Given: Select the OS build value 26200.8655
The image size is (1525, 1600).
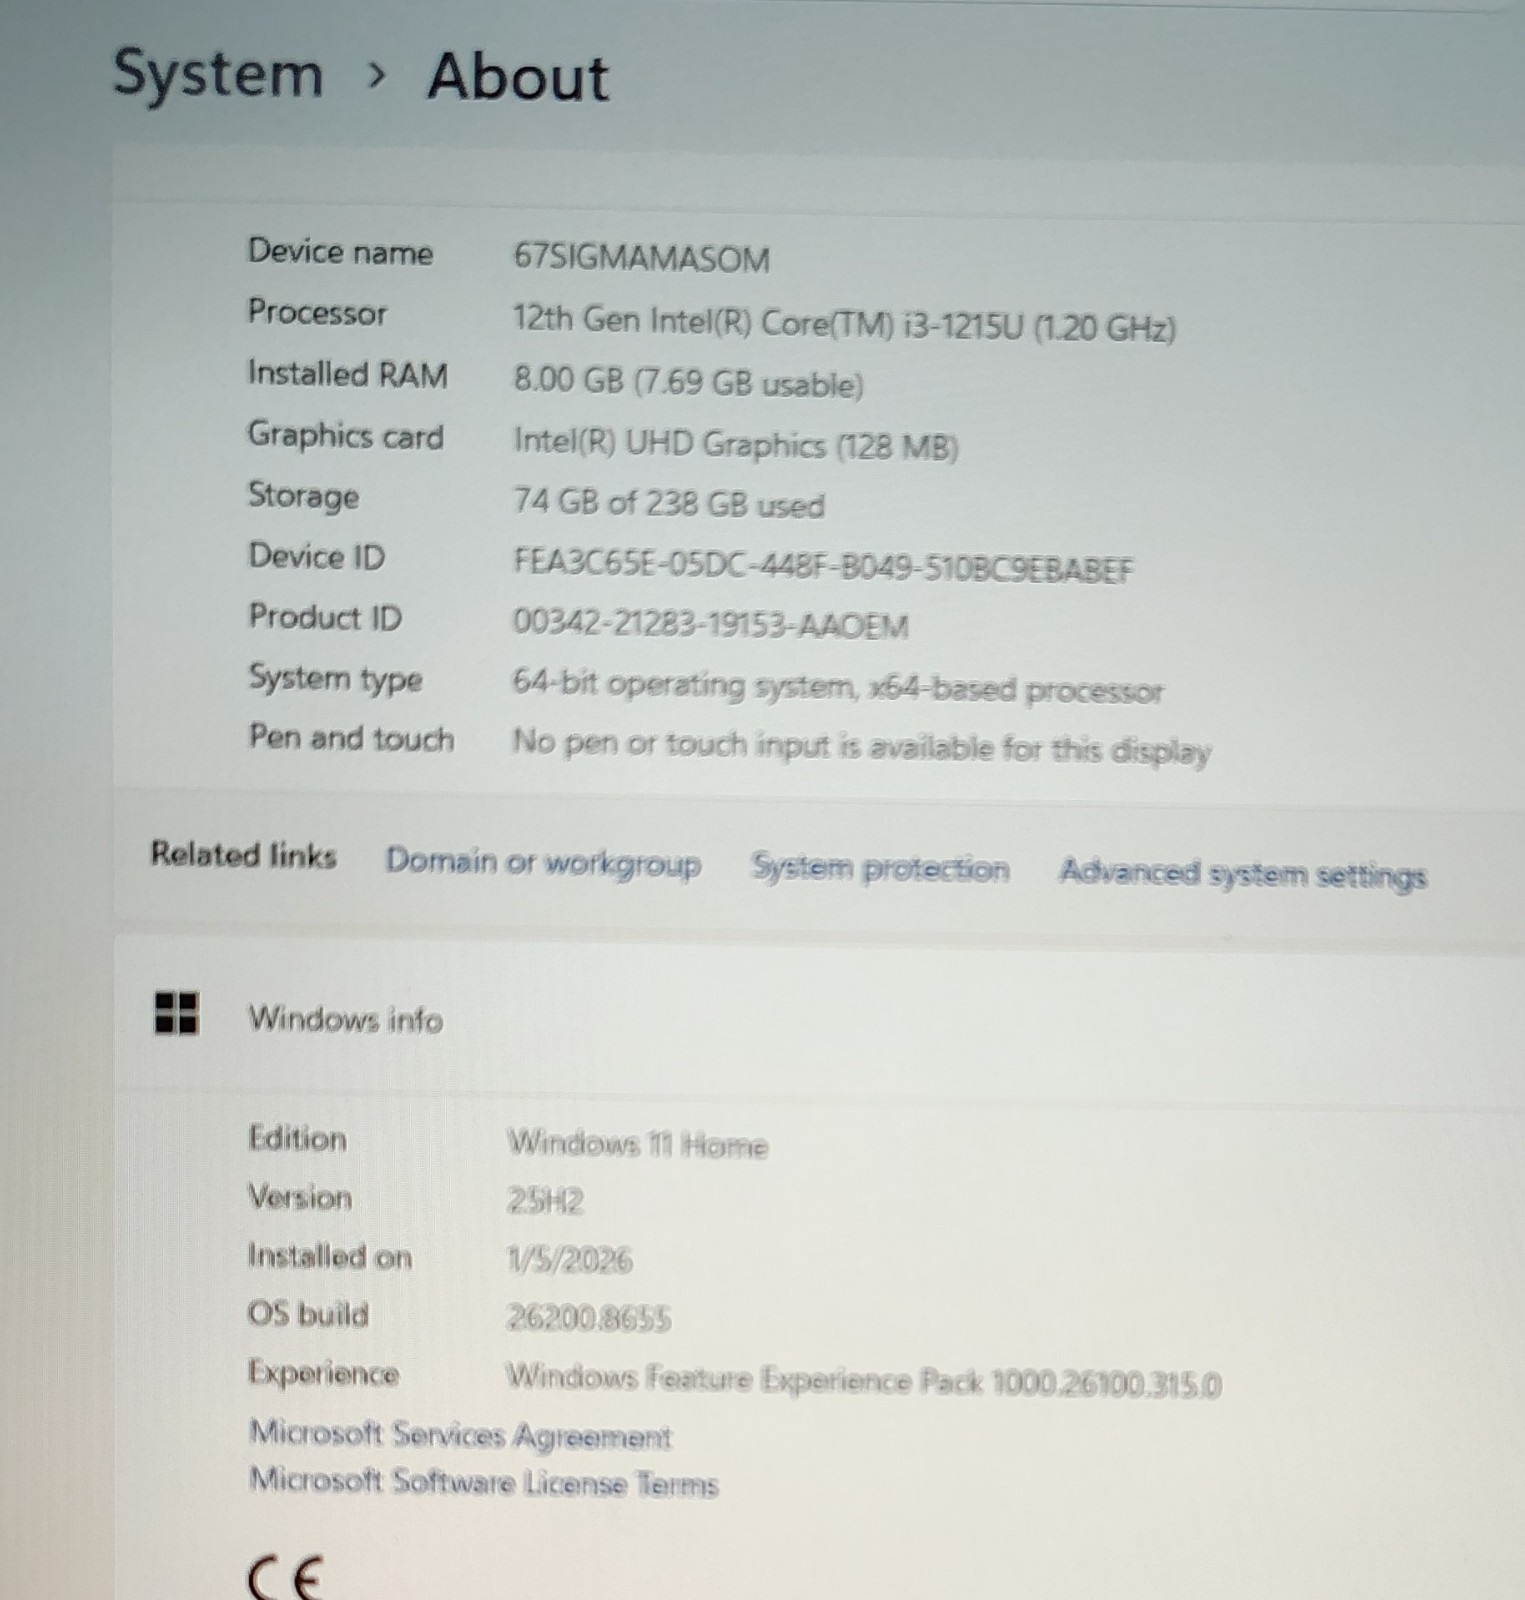Looking at the screenshot, I should 589,1319.
